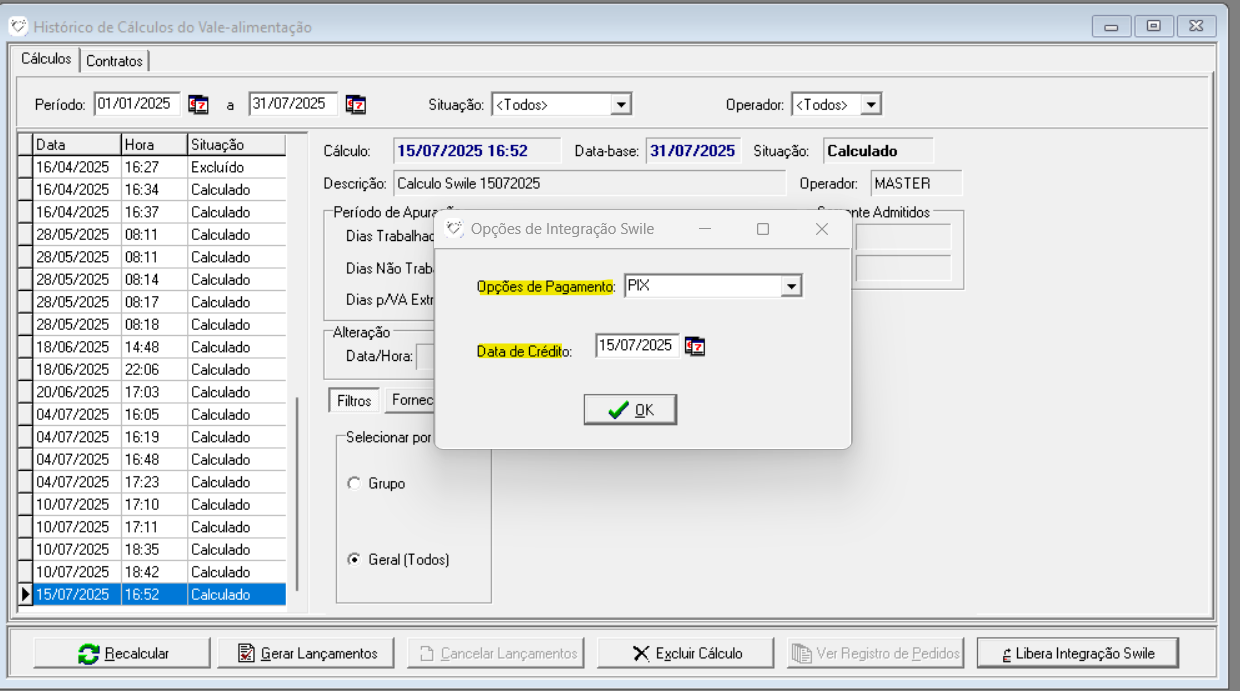1240x691 pixels.
Task: Select the Geral (Todos) radio option
Action: click(353, 560)
